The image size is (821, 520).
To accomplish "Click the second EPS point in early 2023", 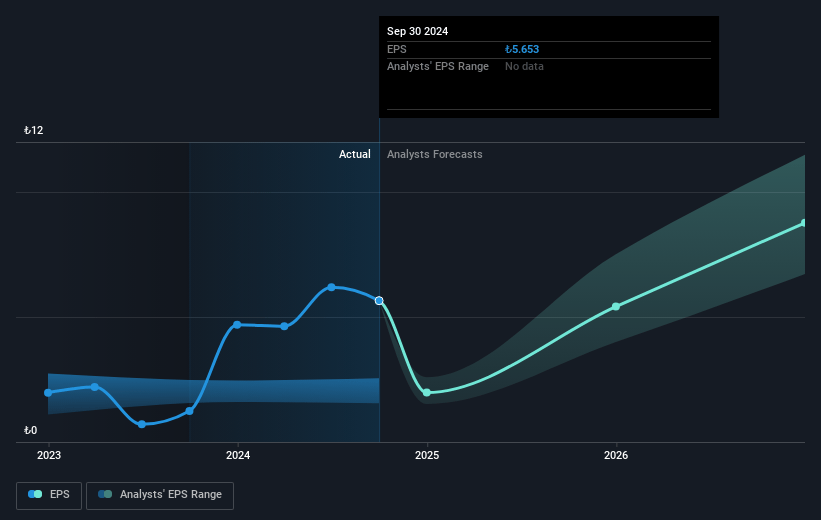I will point(95,387).
